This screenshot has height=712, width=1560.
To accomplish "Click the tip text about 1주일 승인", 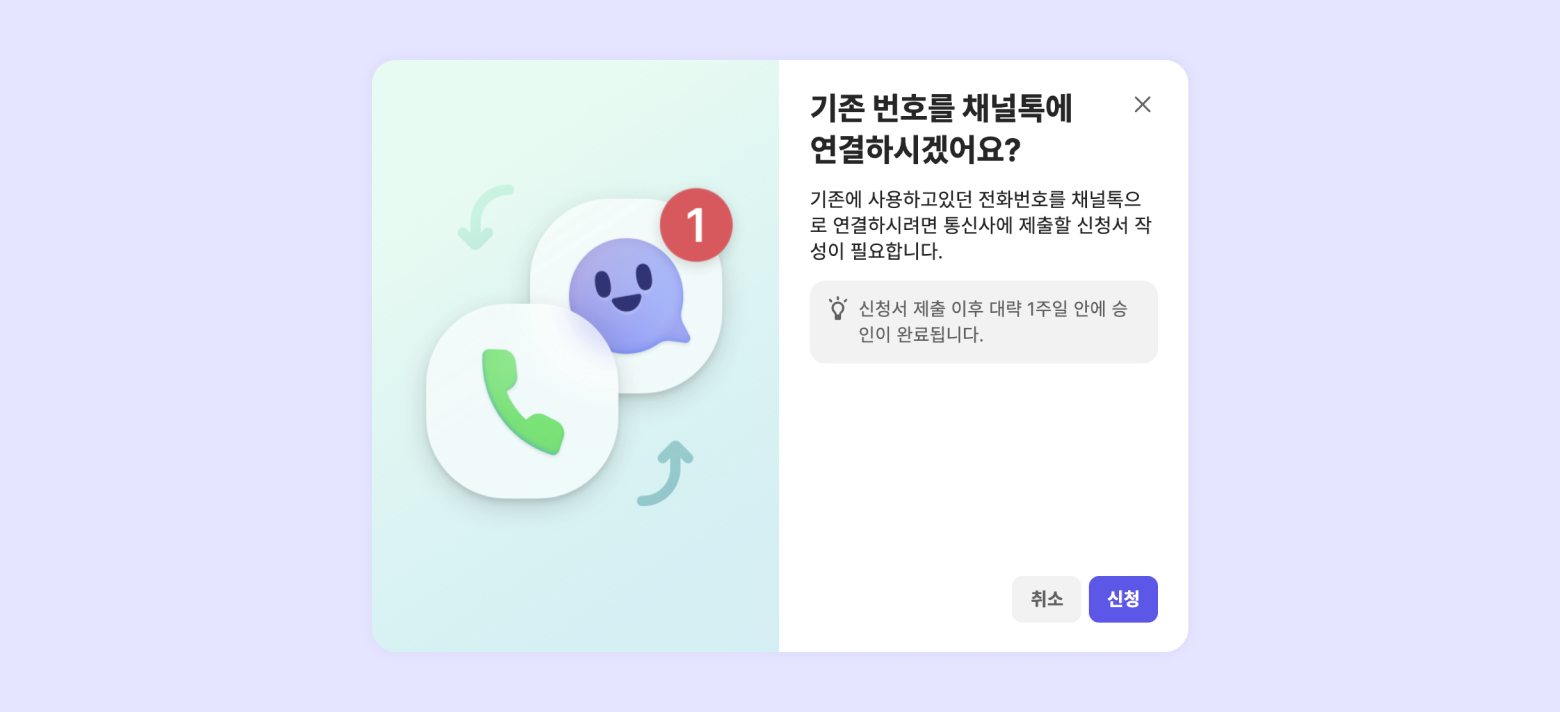I will [993, 321].
